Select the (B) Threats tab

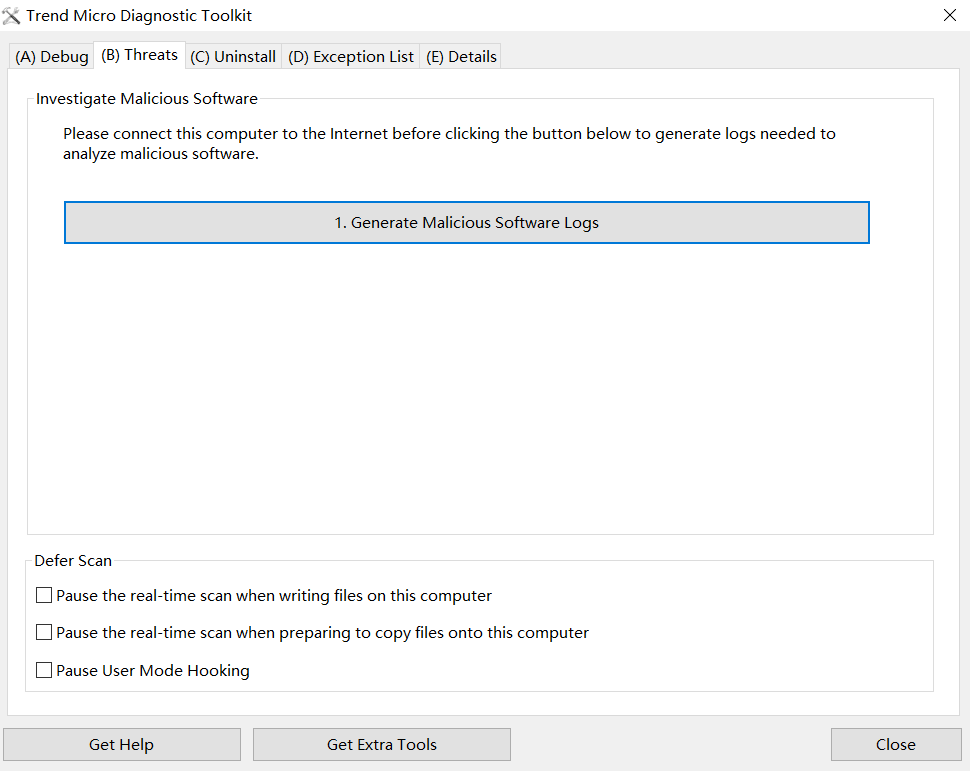139,55
